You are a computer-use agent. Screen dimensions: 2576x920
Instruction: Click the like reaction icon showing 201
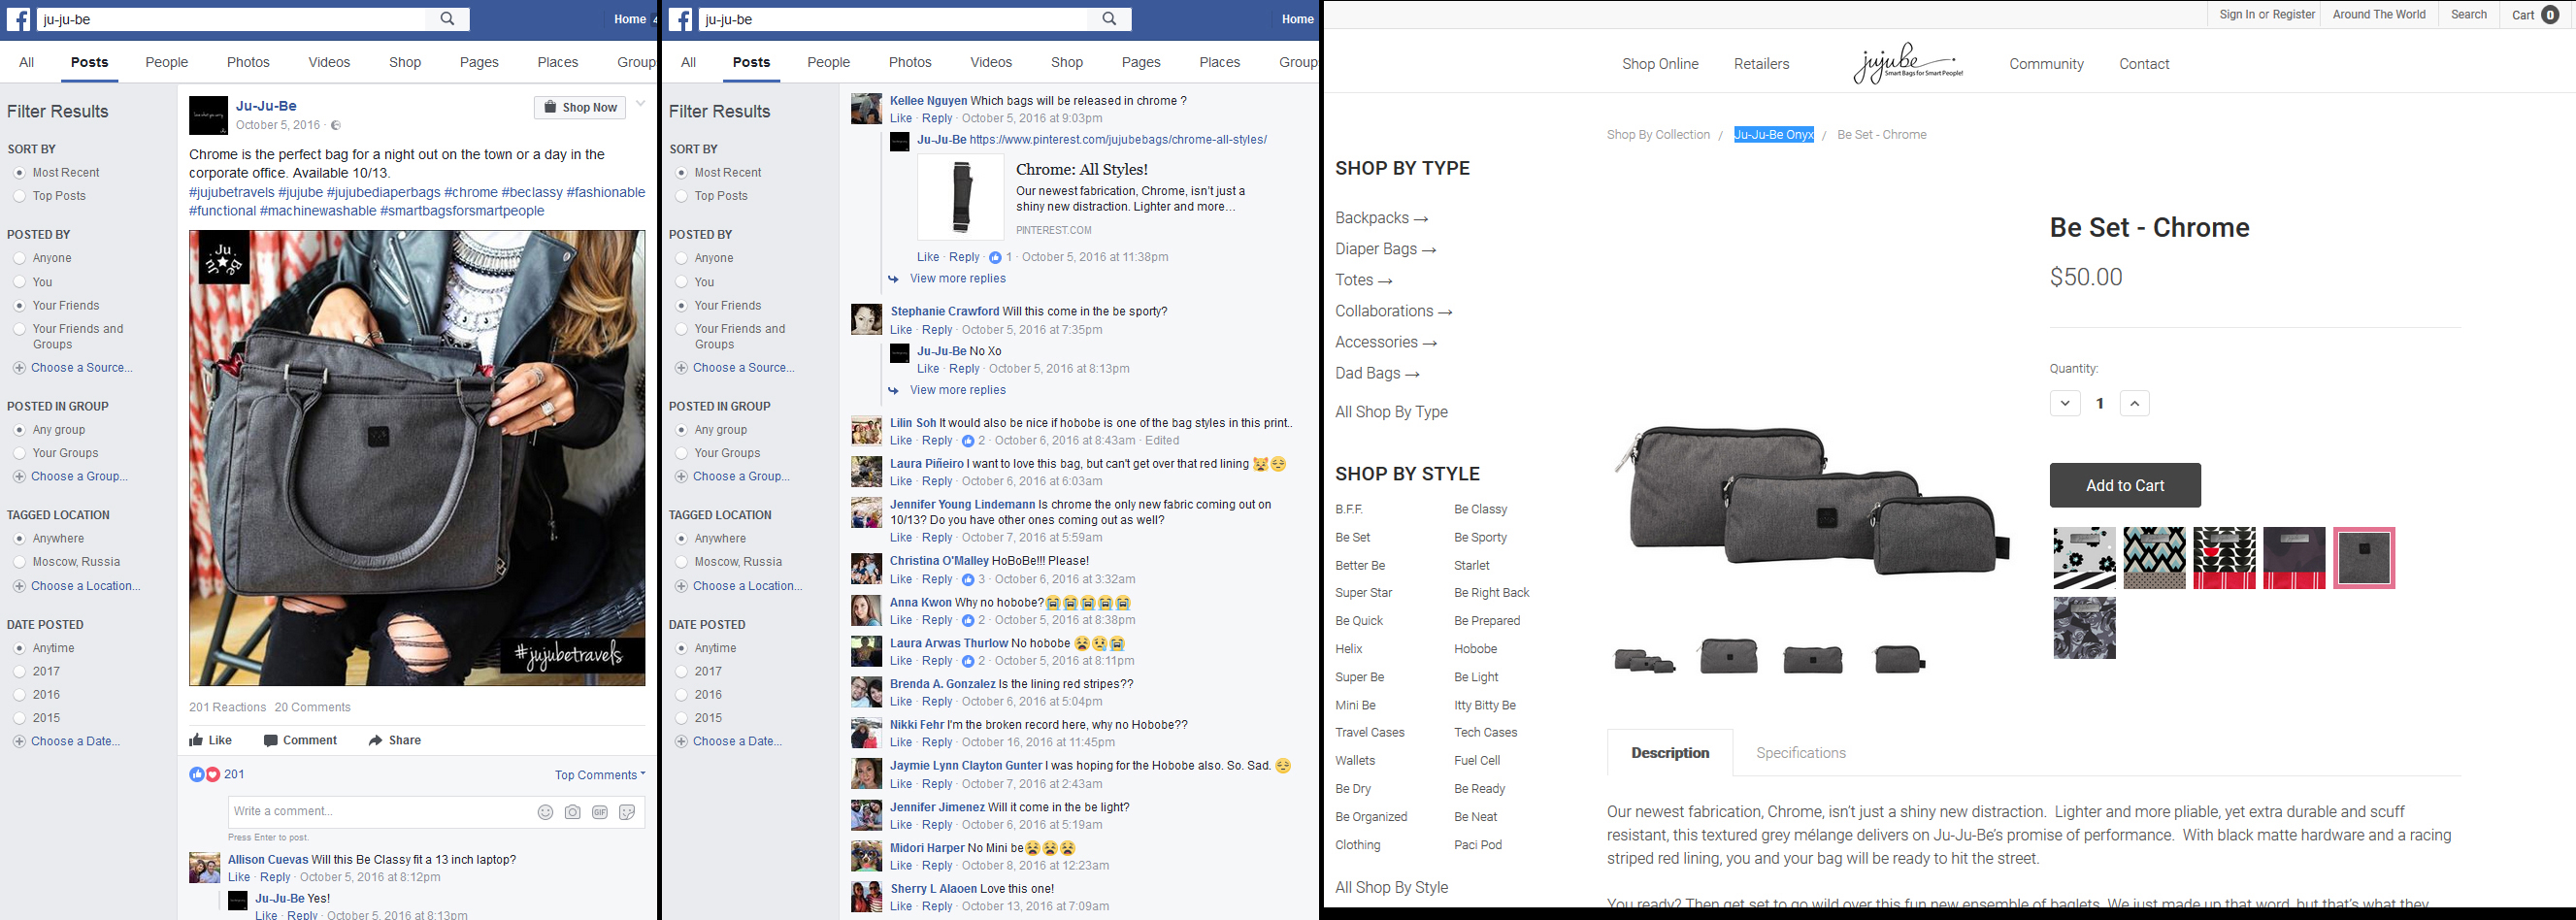tap(197, 774)
